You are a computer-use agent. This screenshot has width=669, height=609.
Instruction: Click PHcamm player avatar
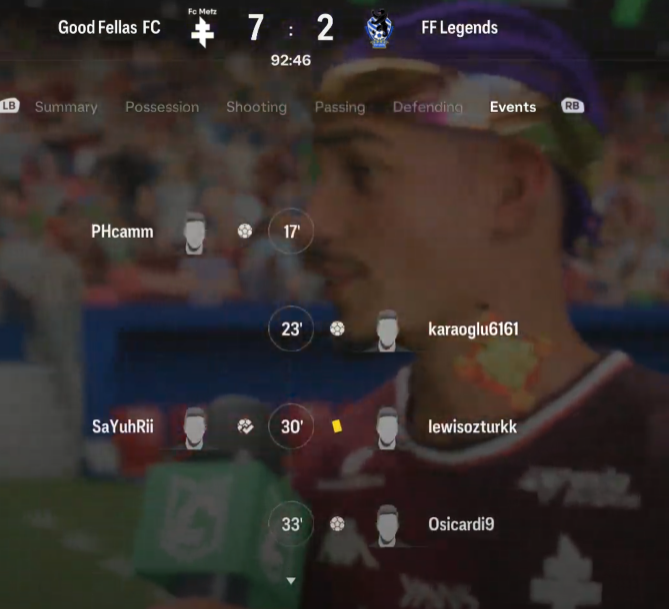(194, 233)
